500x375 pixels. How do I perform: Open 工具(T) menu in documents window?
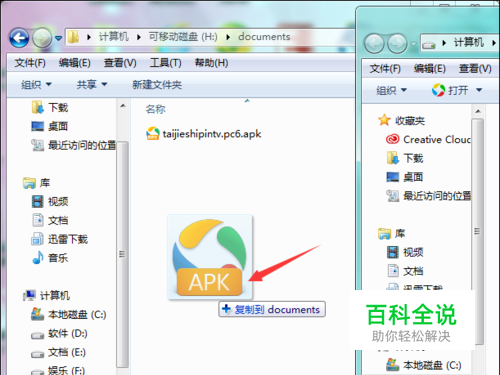[x=165, y=63]
